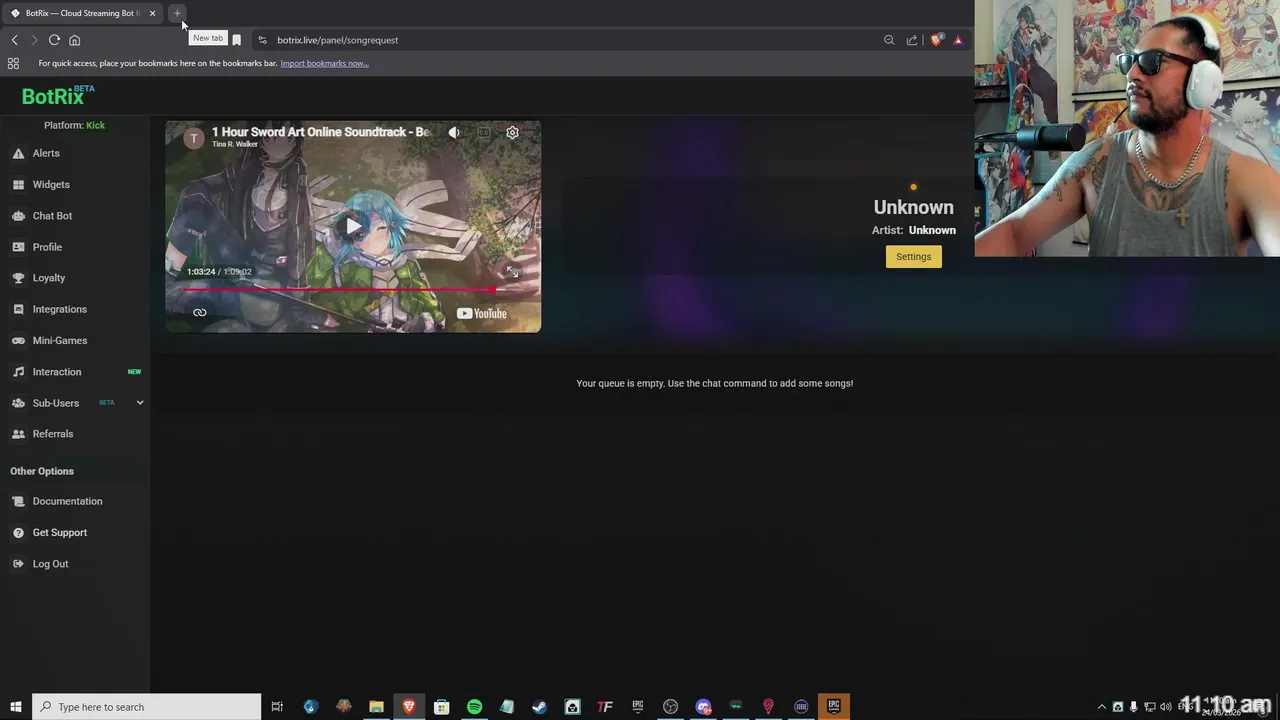The height and width of the screenshot is (720, 1280).
Task: Go to Chat Bot settings
Action: coord(52,216)
